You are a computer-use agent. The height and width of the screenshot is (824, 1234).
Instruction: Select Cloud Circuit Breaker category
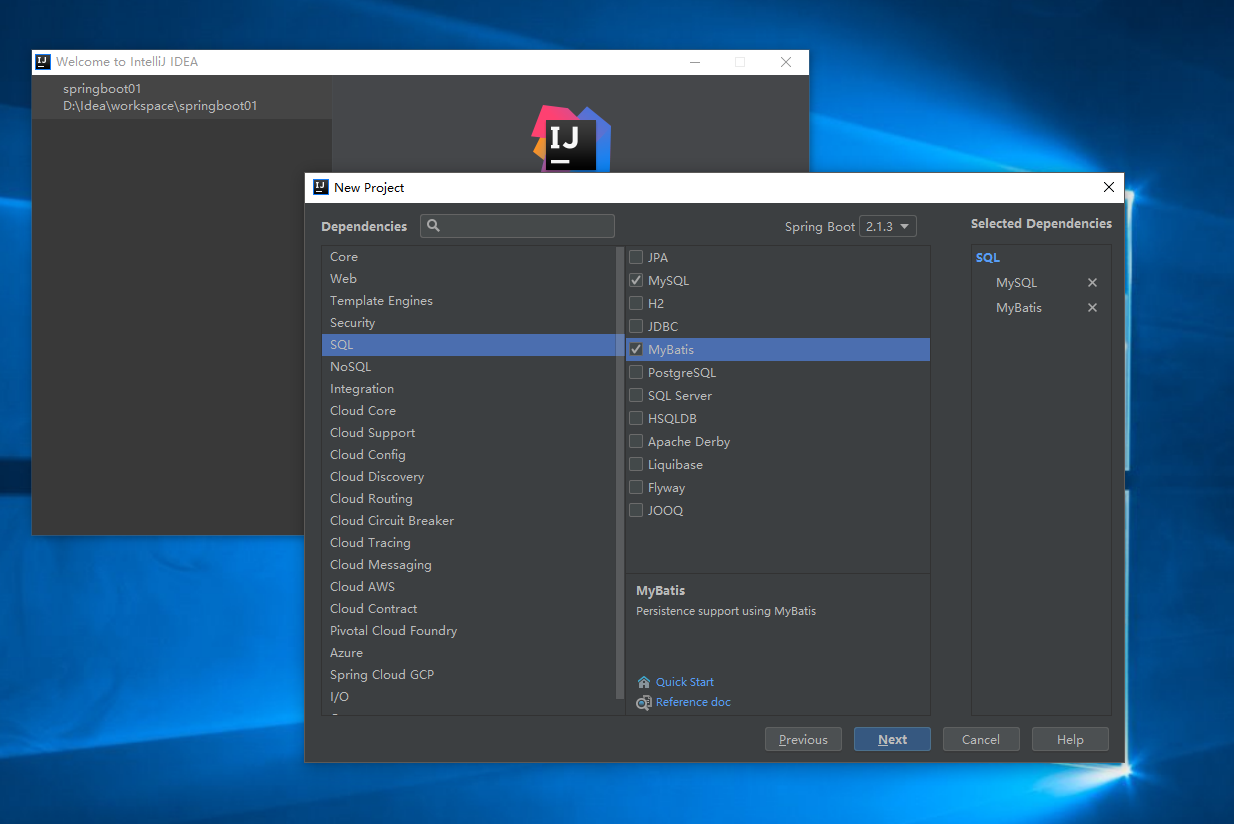(468, 521)
